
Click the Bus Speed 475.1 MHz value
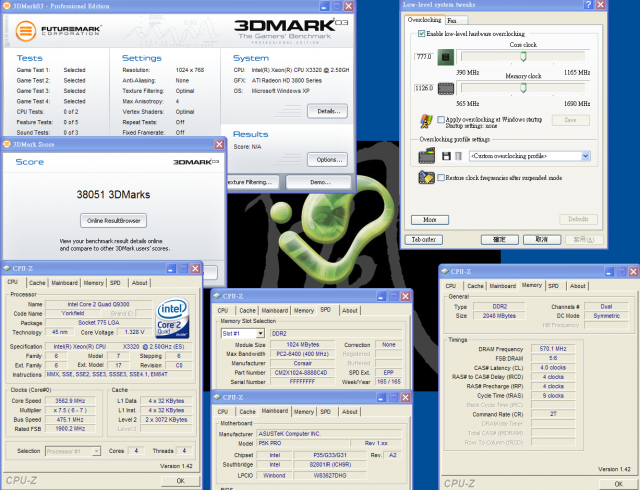pos(70,420)
